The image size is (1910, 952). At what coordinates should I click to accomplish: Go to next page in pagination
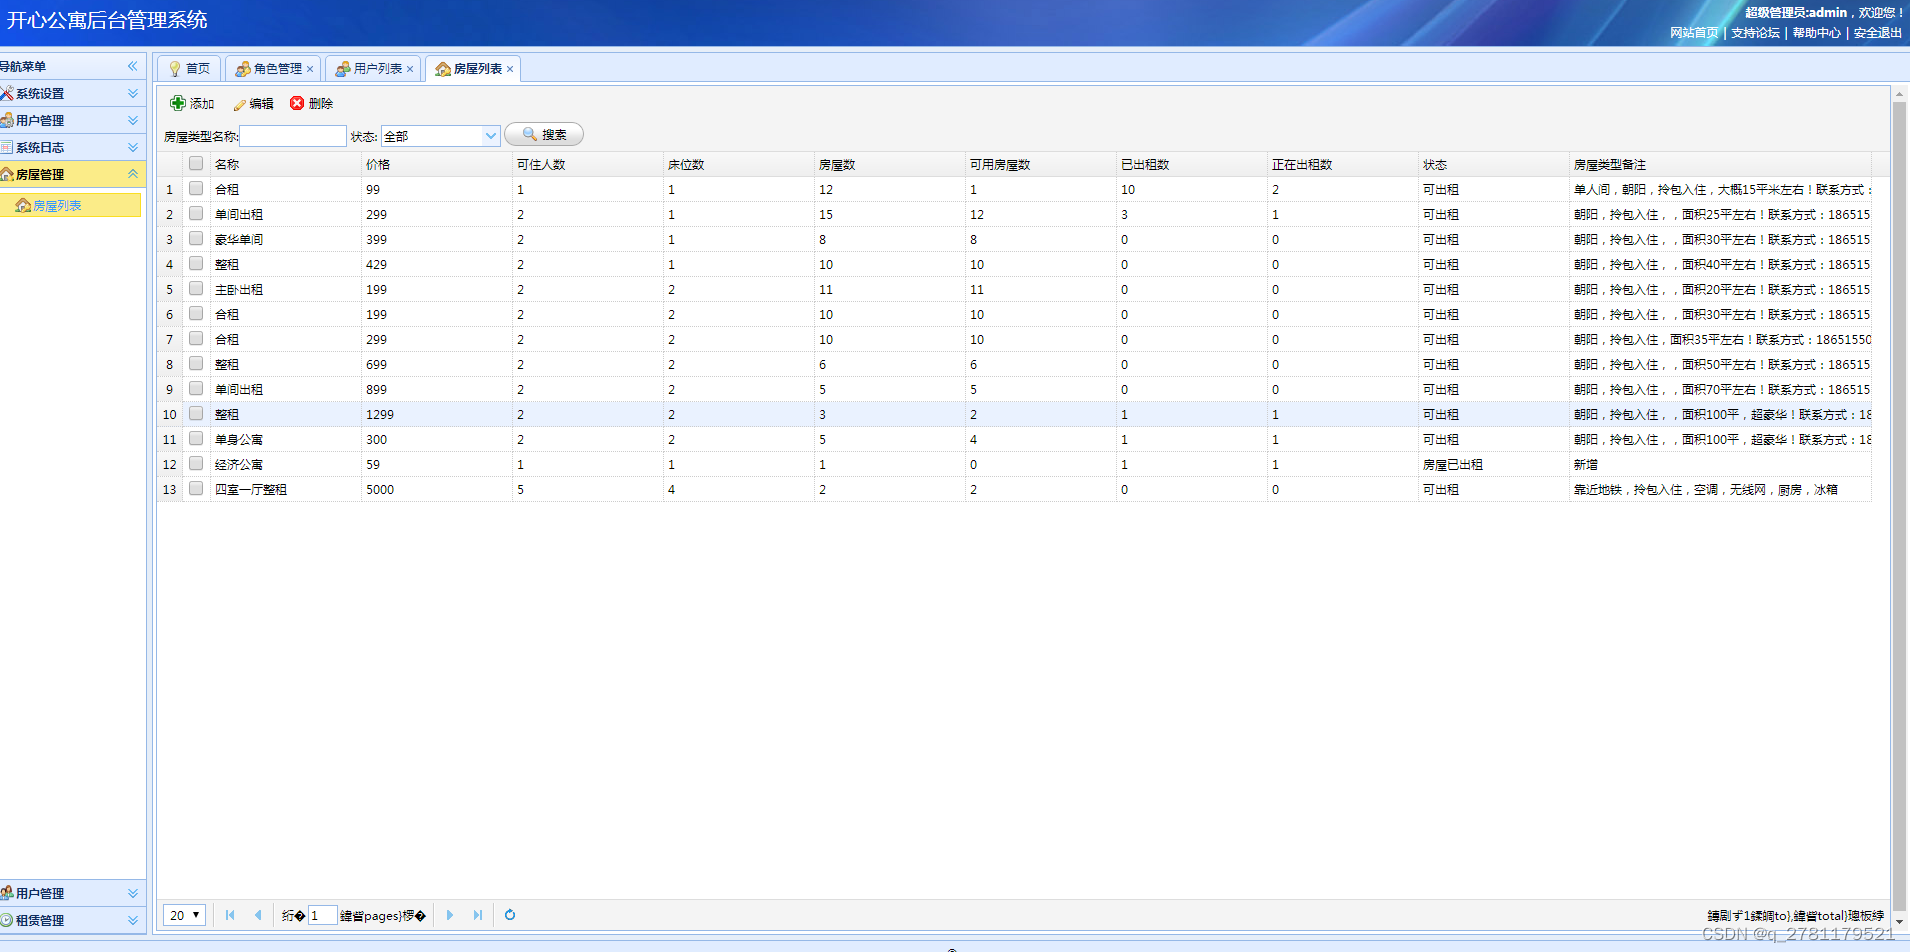point(450,915)
